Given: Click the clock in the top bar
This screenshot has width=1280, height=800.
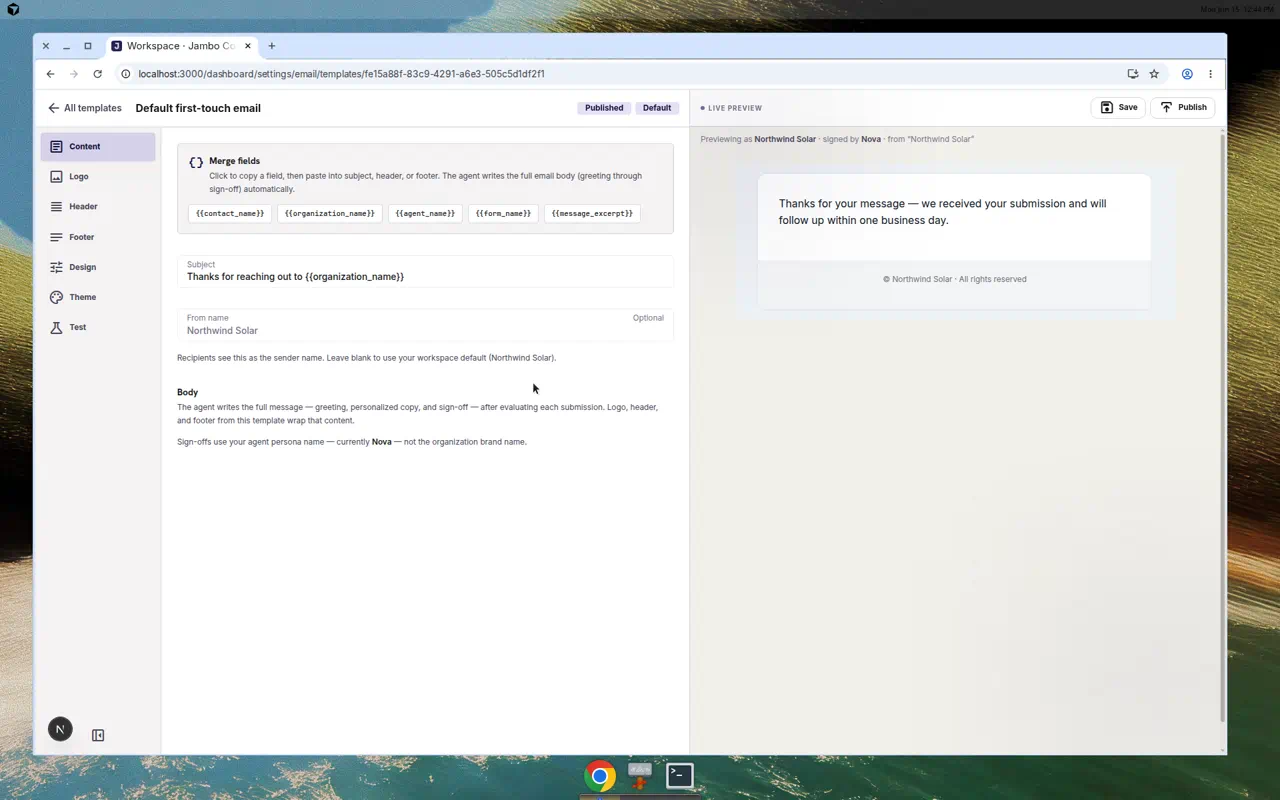Looking at the screenshot, I should pyautogui.click(x=1236, y=9).
